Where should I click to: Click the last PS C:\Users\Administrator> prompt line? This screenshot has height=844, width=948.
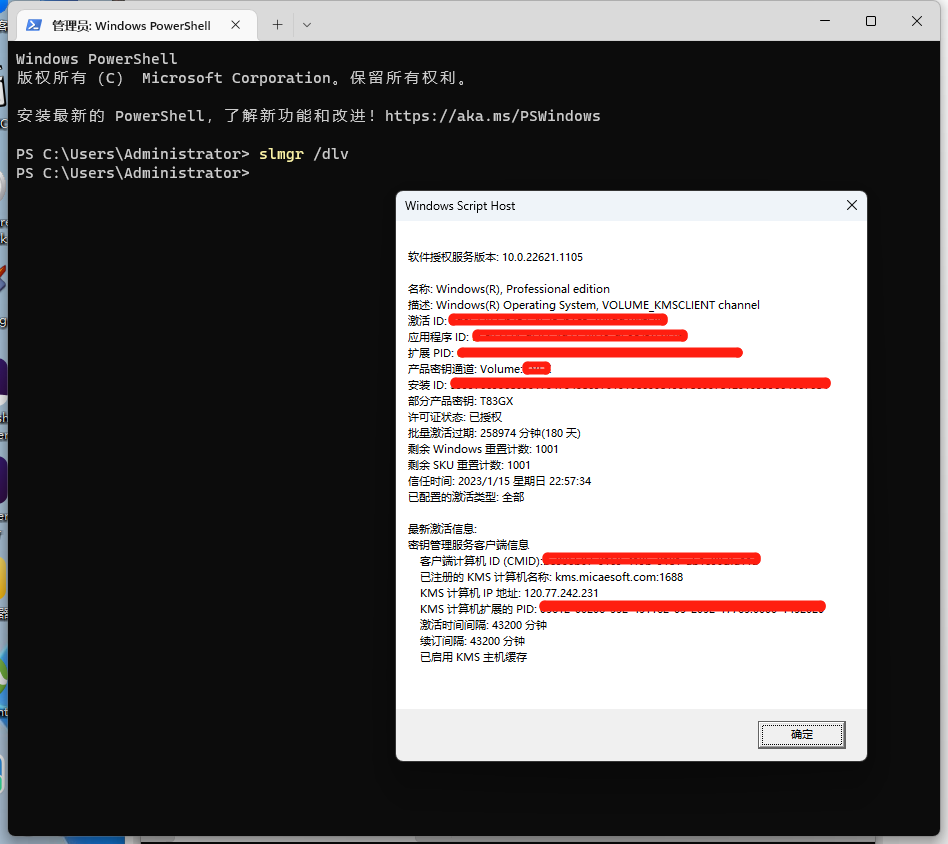(132, 174)
